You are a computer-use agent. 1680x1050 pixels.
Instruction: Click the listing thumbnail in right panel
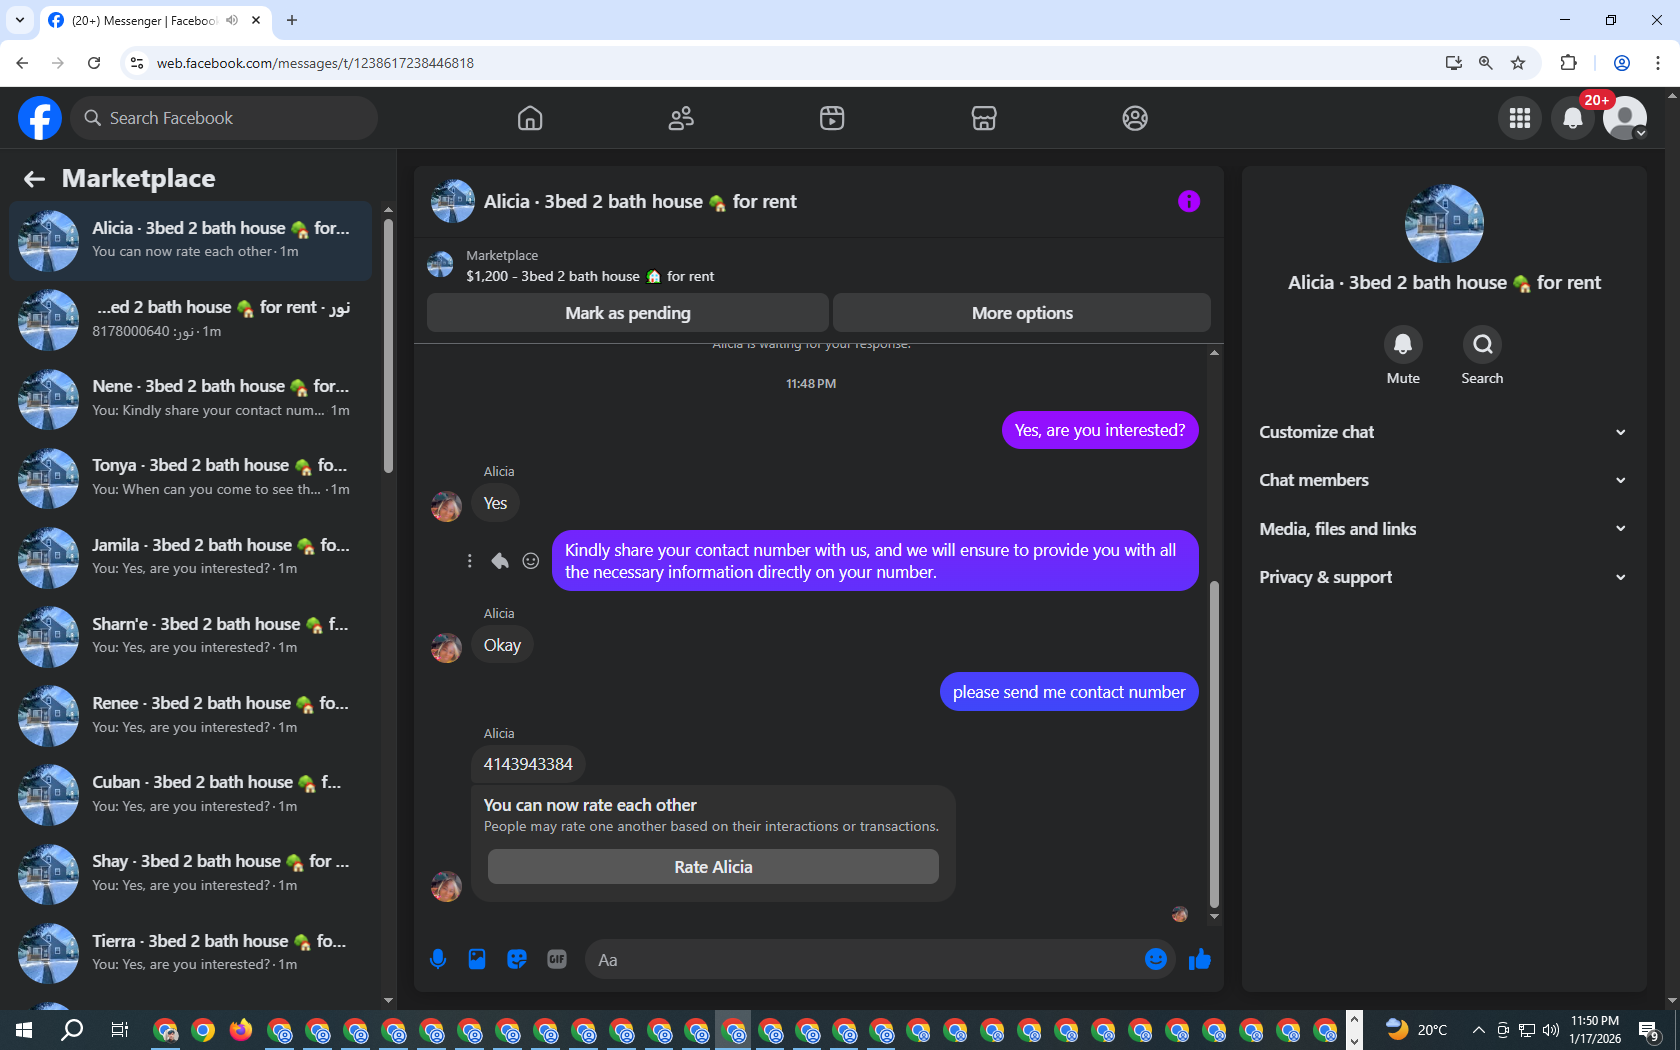point(1444,224)
